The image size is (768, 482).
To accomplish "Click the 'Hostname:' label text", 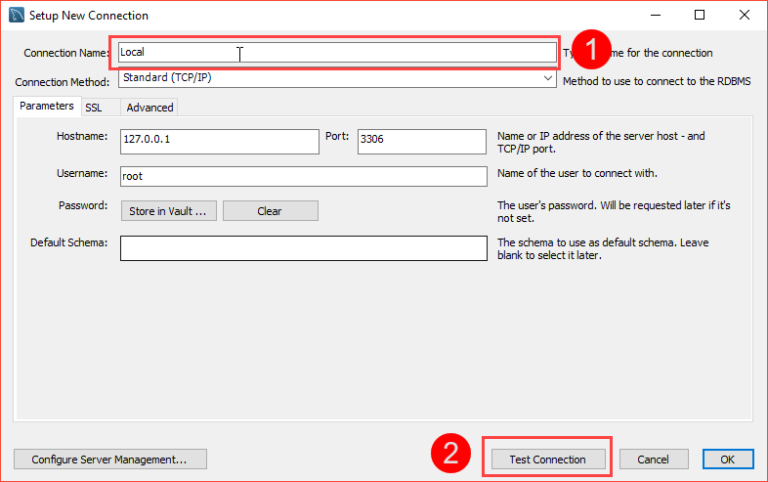I will [x=82, y=136].
